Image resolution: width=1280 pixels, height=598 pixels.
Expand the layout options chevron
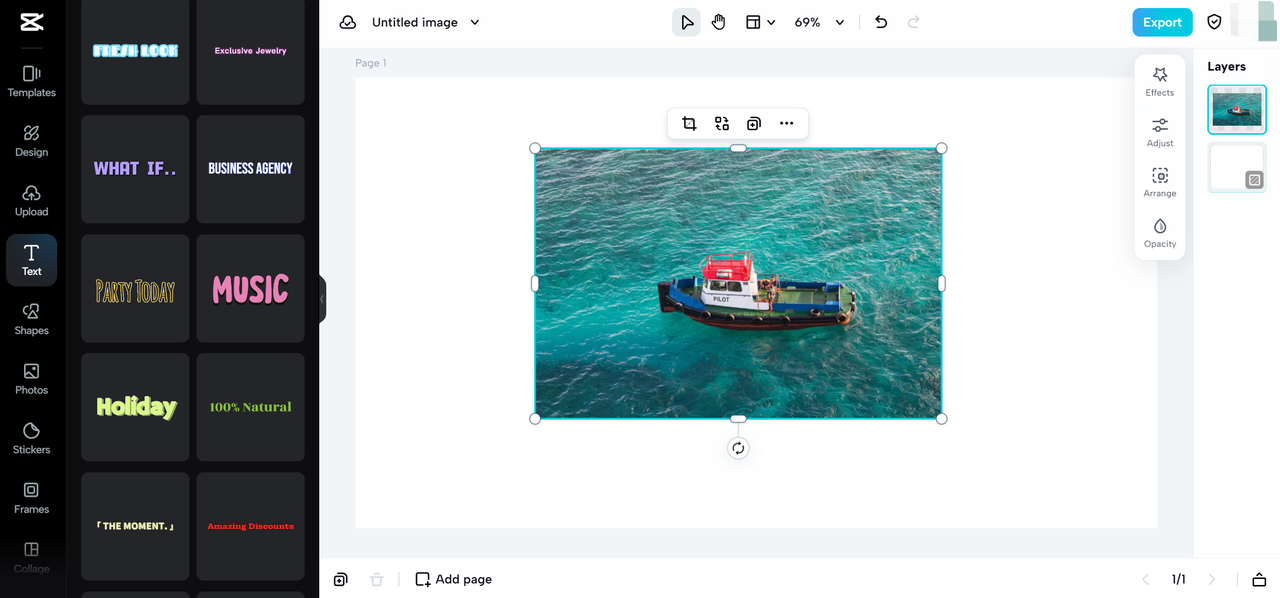pos(771,22)
